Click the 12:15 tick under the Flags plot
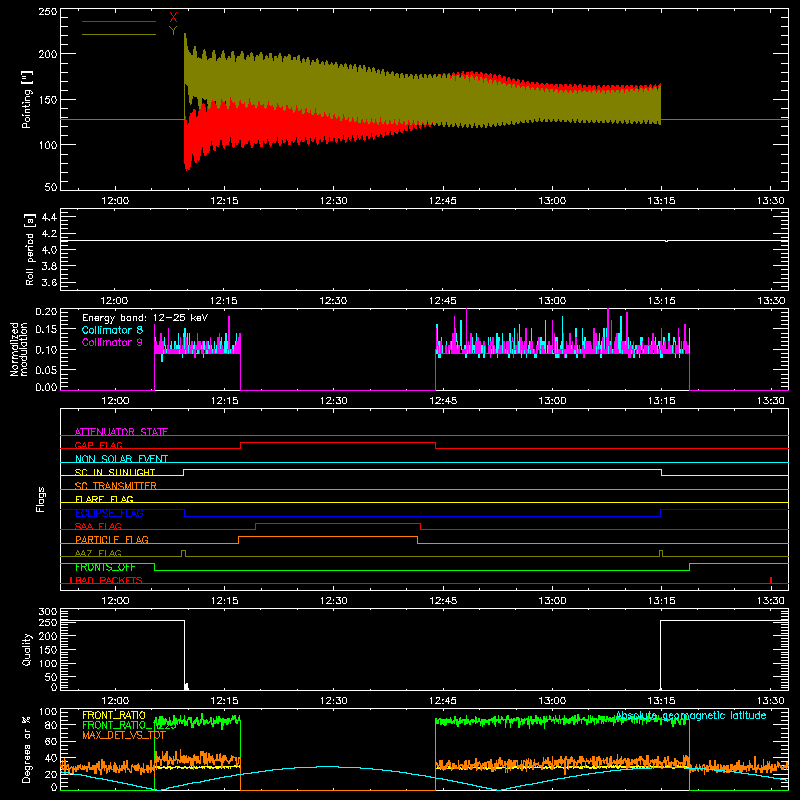Viewport: 800px width, 800px height. tap(224, 601)
